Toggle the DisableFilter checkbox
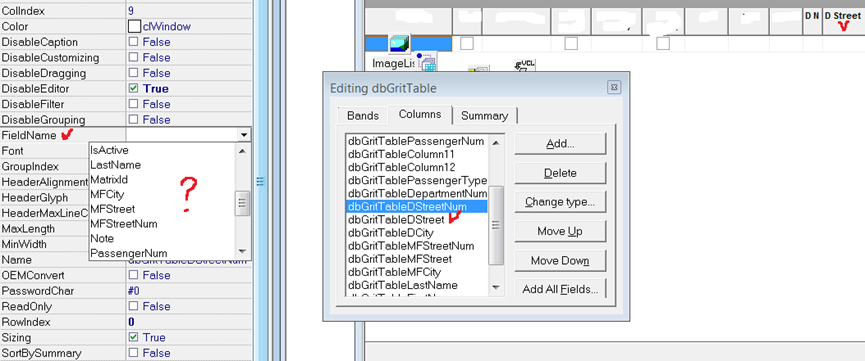865x361 pixels. 134,104
